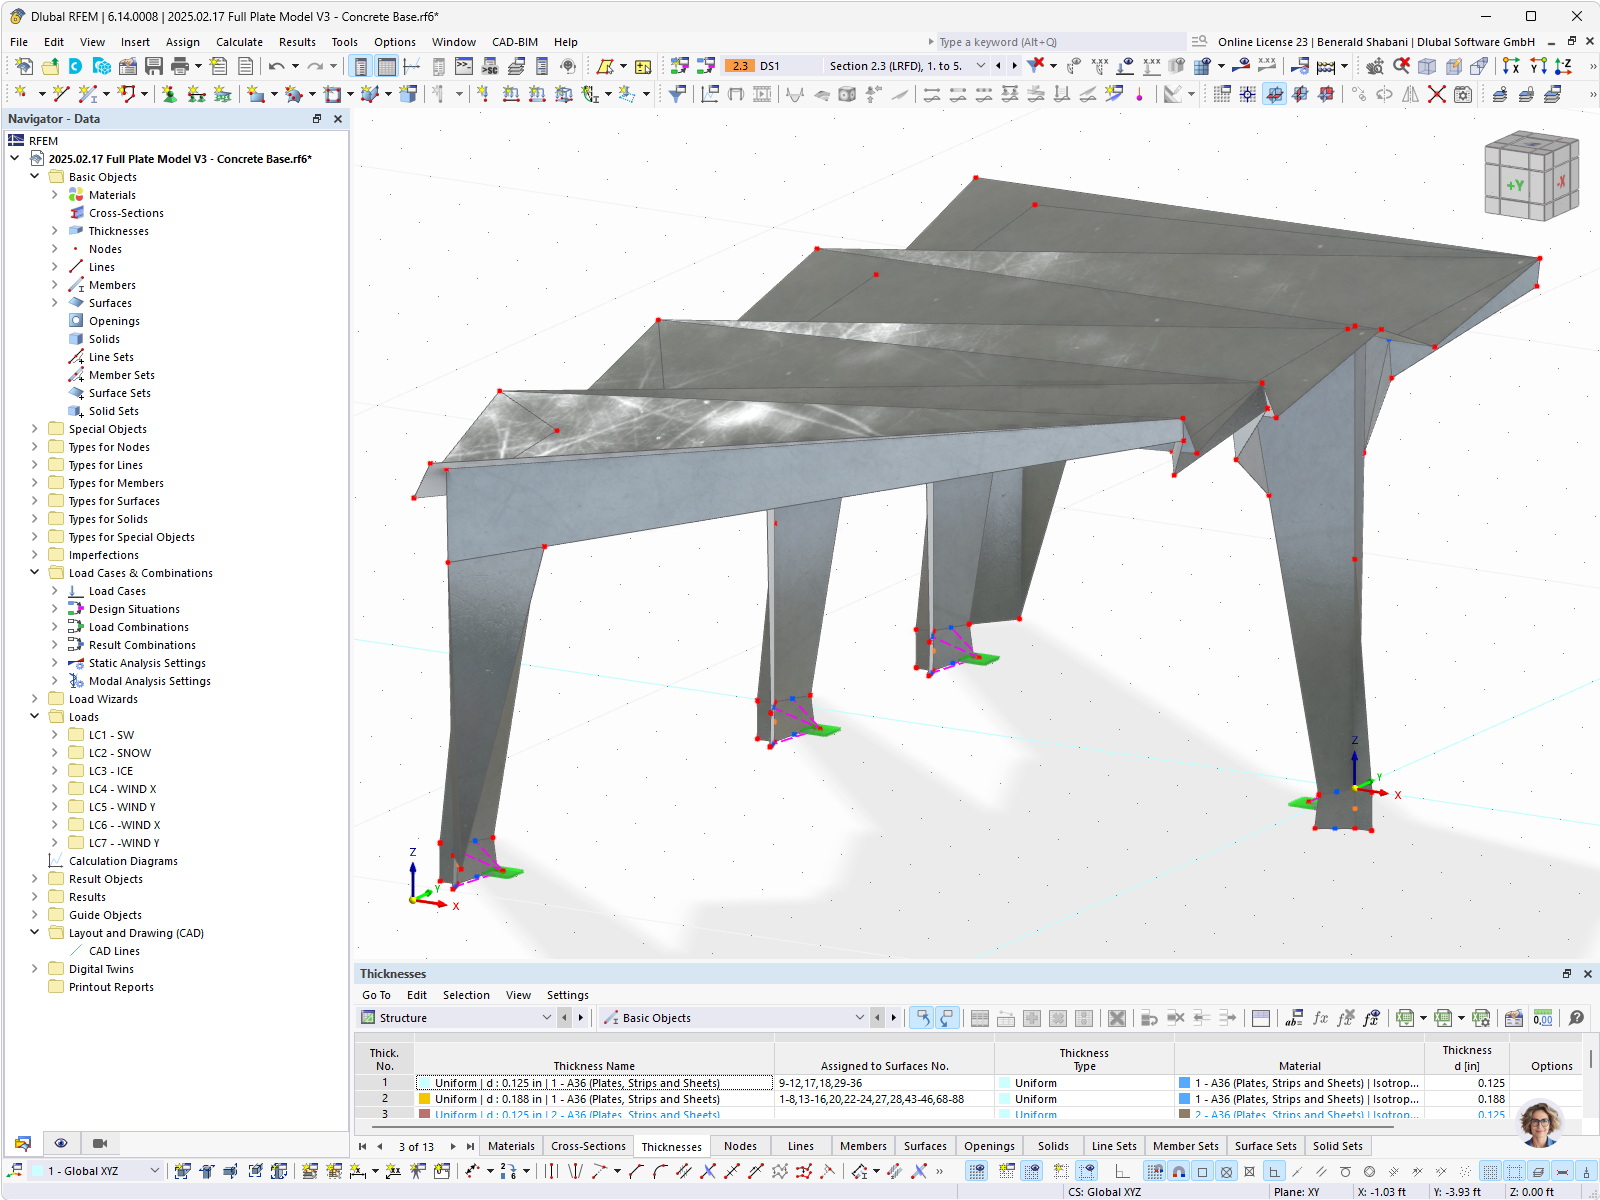Click the filter-with-red-X results icon
The width and height of the screenshot is (1600, 1200).
coord(1036,66)
